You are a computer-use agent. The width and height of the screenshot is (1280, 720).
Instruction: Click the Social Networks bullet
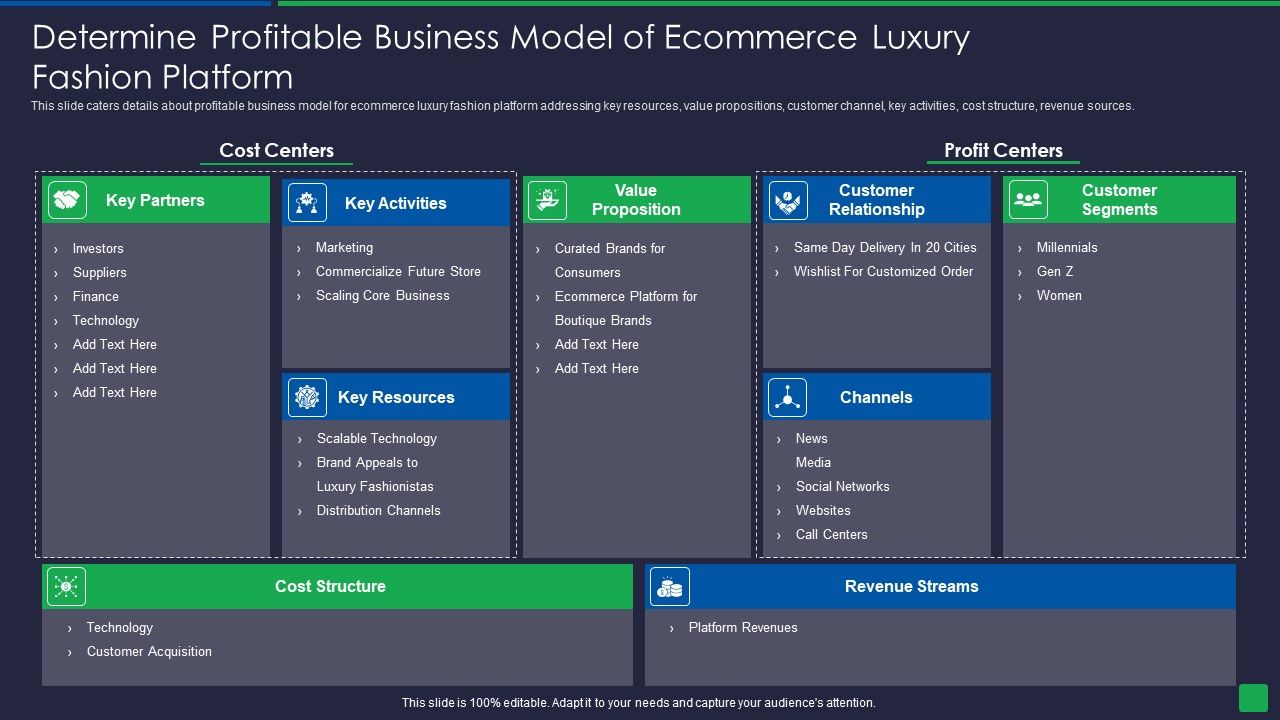(x=843, y=486)
